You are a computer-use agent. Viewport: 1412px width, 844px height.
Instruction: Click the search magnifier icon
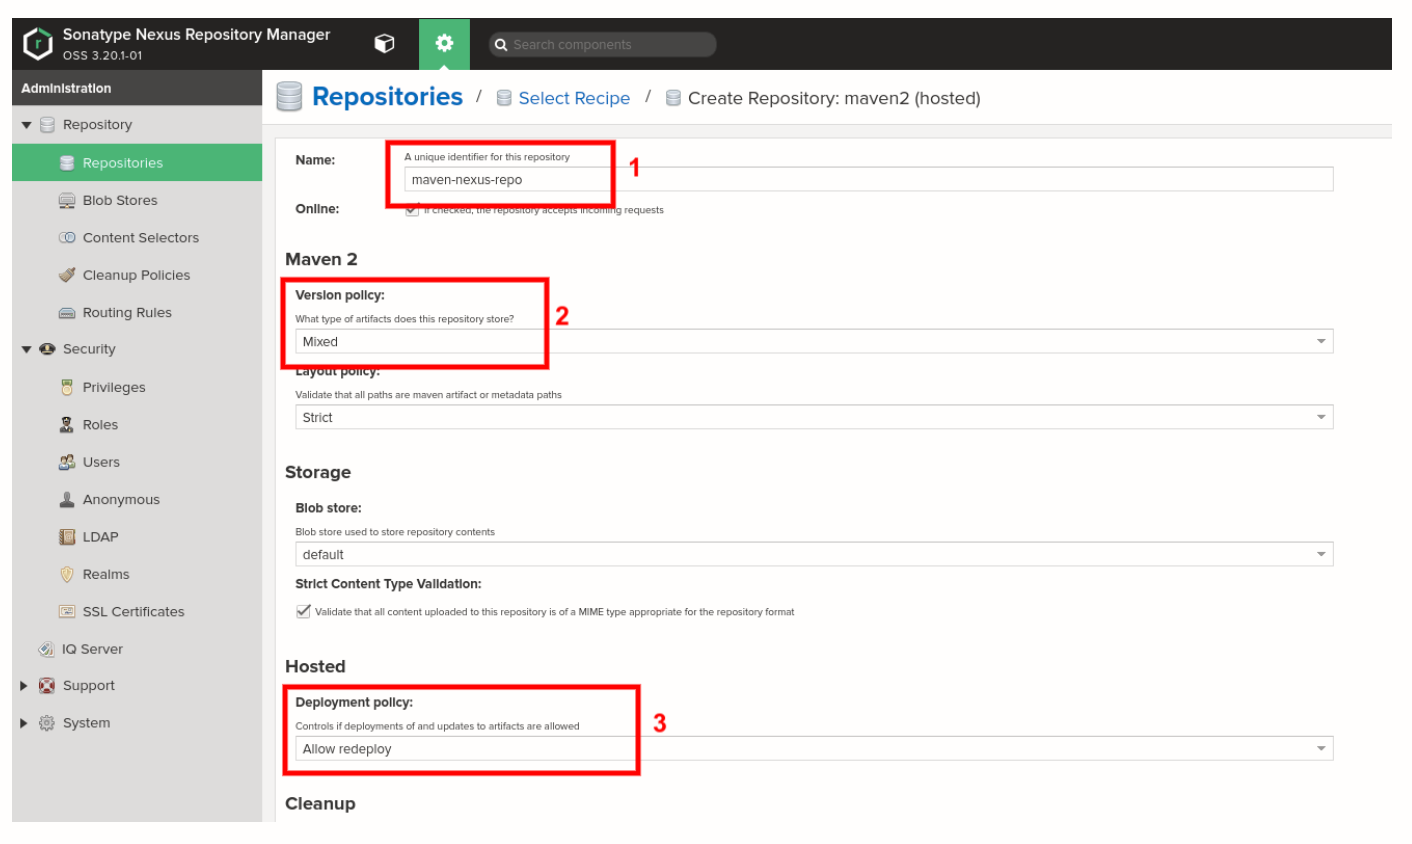[501, 45]
